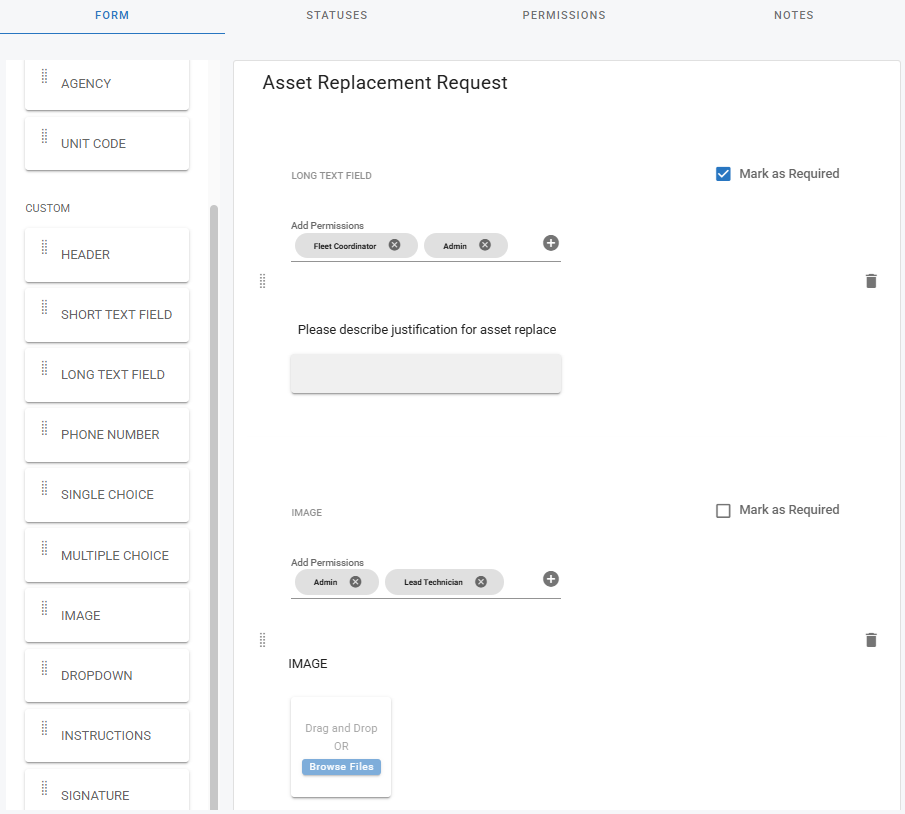
Task: Click drag handle beside Image field block
Action: [x=263, y=640]
